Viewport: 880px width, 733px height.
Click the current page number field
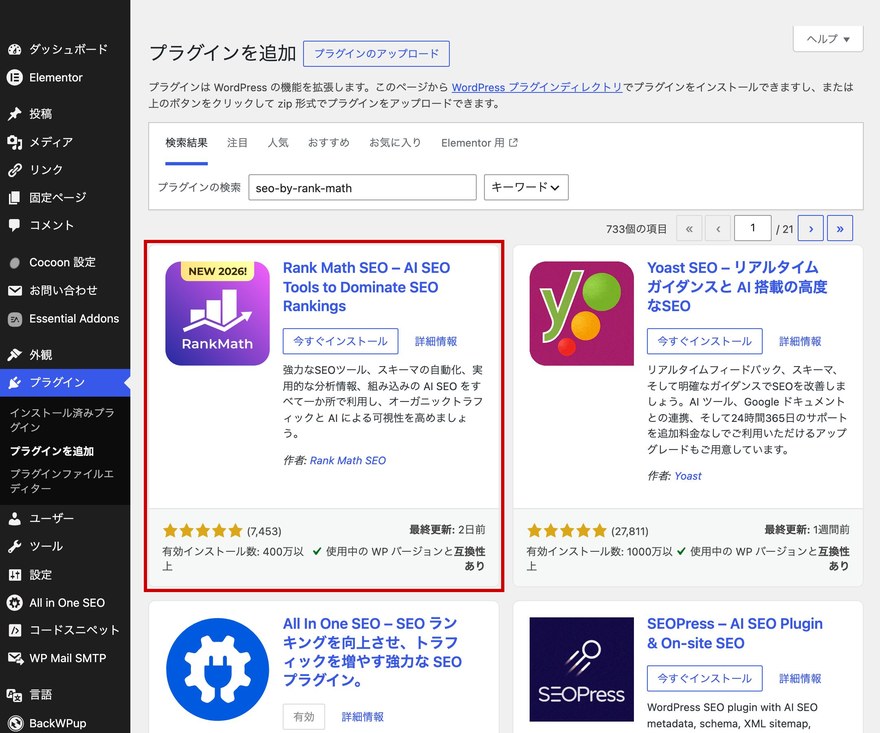pyautogui.click(x=753, y=228)
